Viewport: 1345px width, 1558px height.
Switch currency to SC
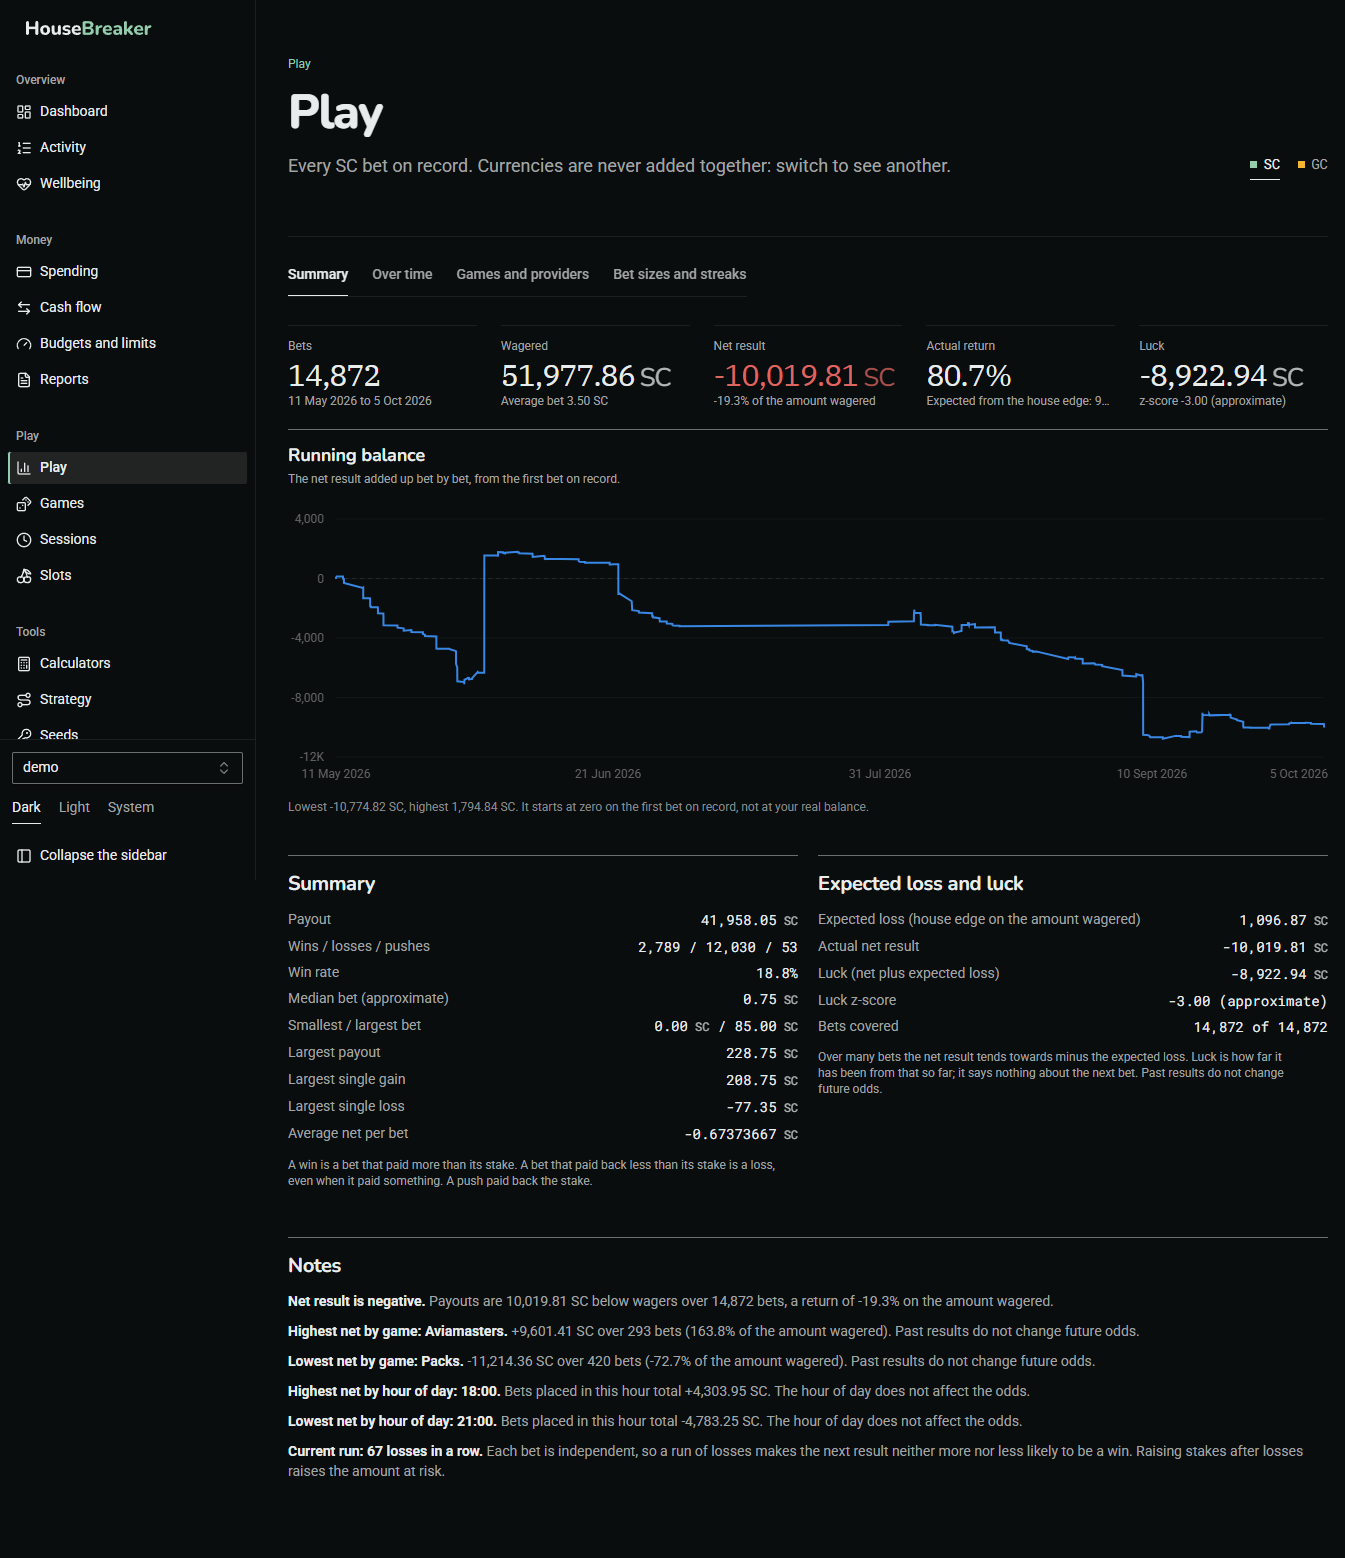[1265, 165]
